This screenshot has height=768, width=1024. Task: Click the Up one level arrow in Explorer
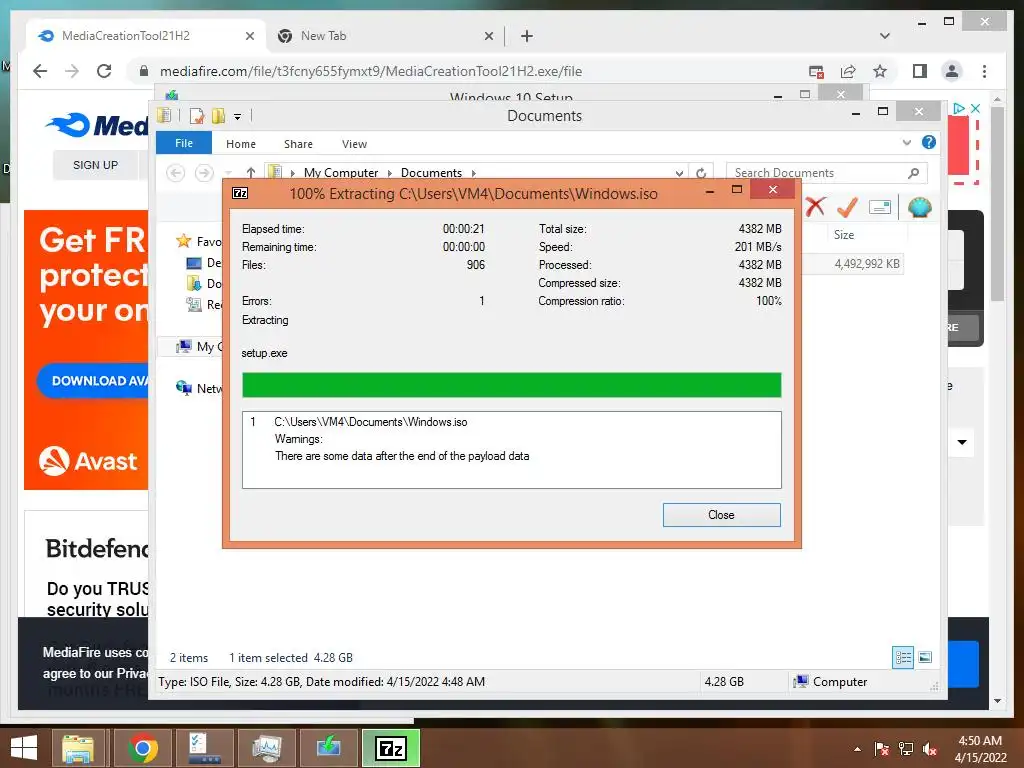pos(251,172)
